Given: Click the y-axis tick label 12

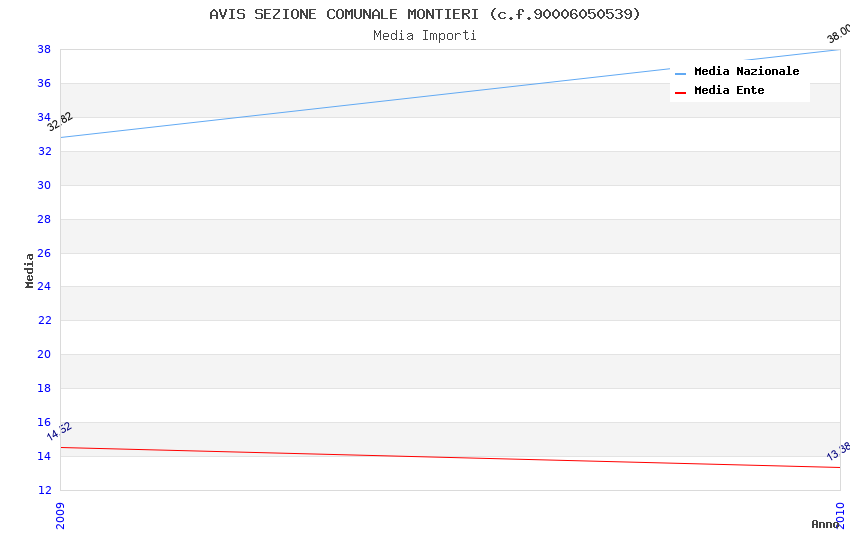Looking at the screenshot, I should pyautogui.click(x=44, y=490).
